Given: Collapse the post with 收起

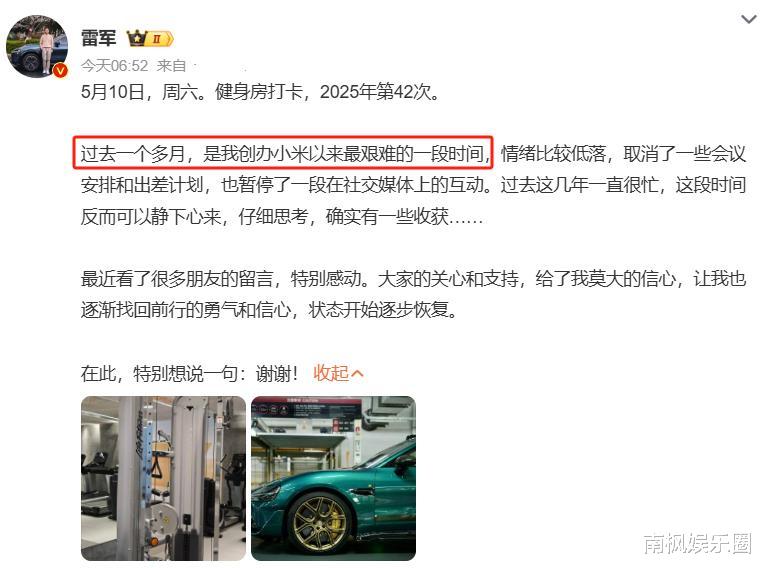Looking at the screenshot, I should [x=331, y=374].
